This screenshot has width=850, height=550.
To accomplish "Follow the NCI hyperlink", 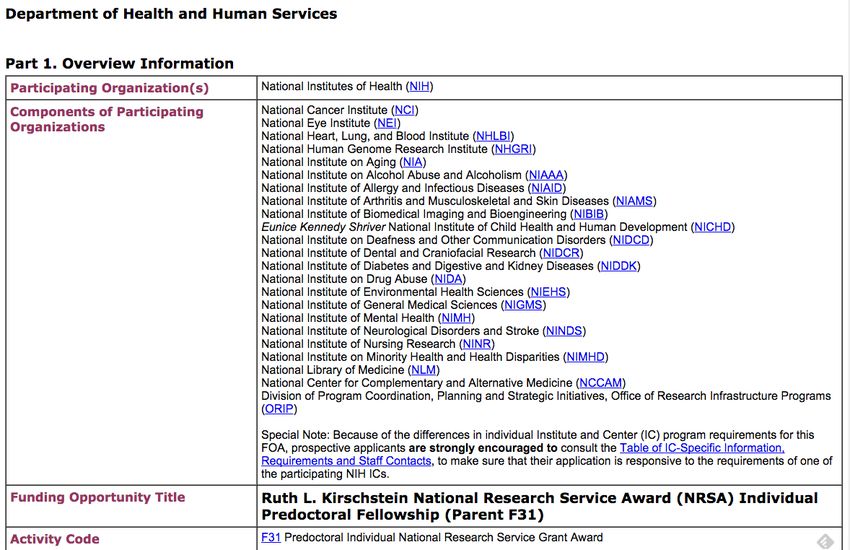I will [x=404, y=110].
